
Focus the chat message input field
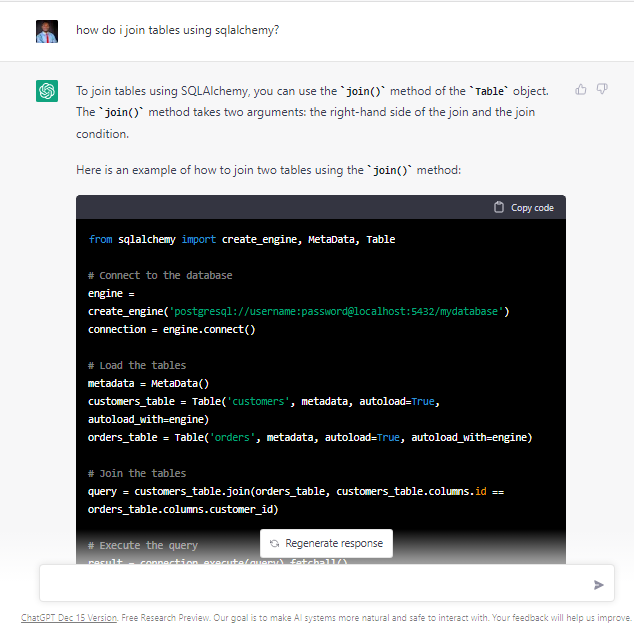327,583
